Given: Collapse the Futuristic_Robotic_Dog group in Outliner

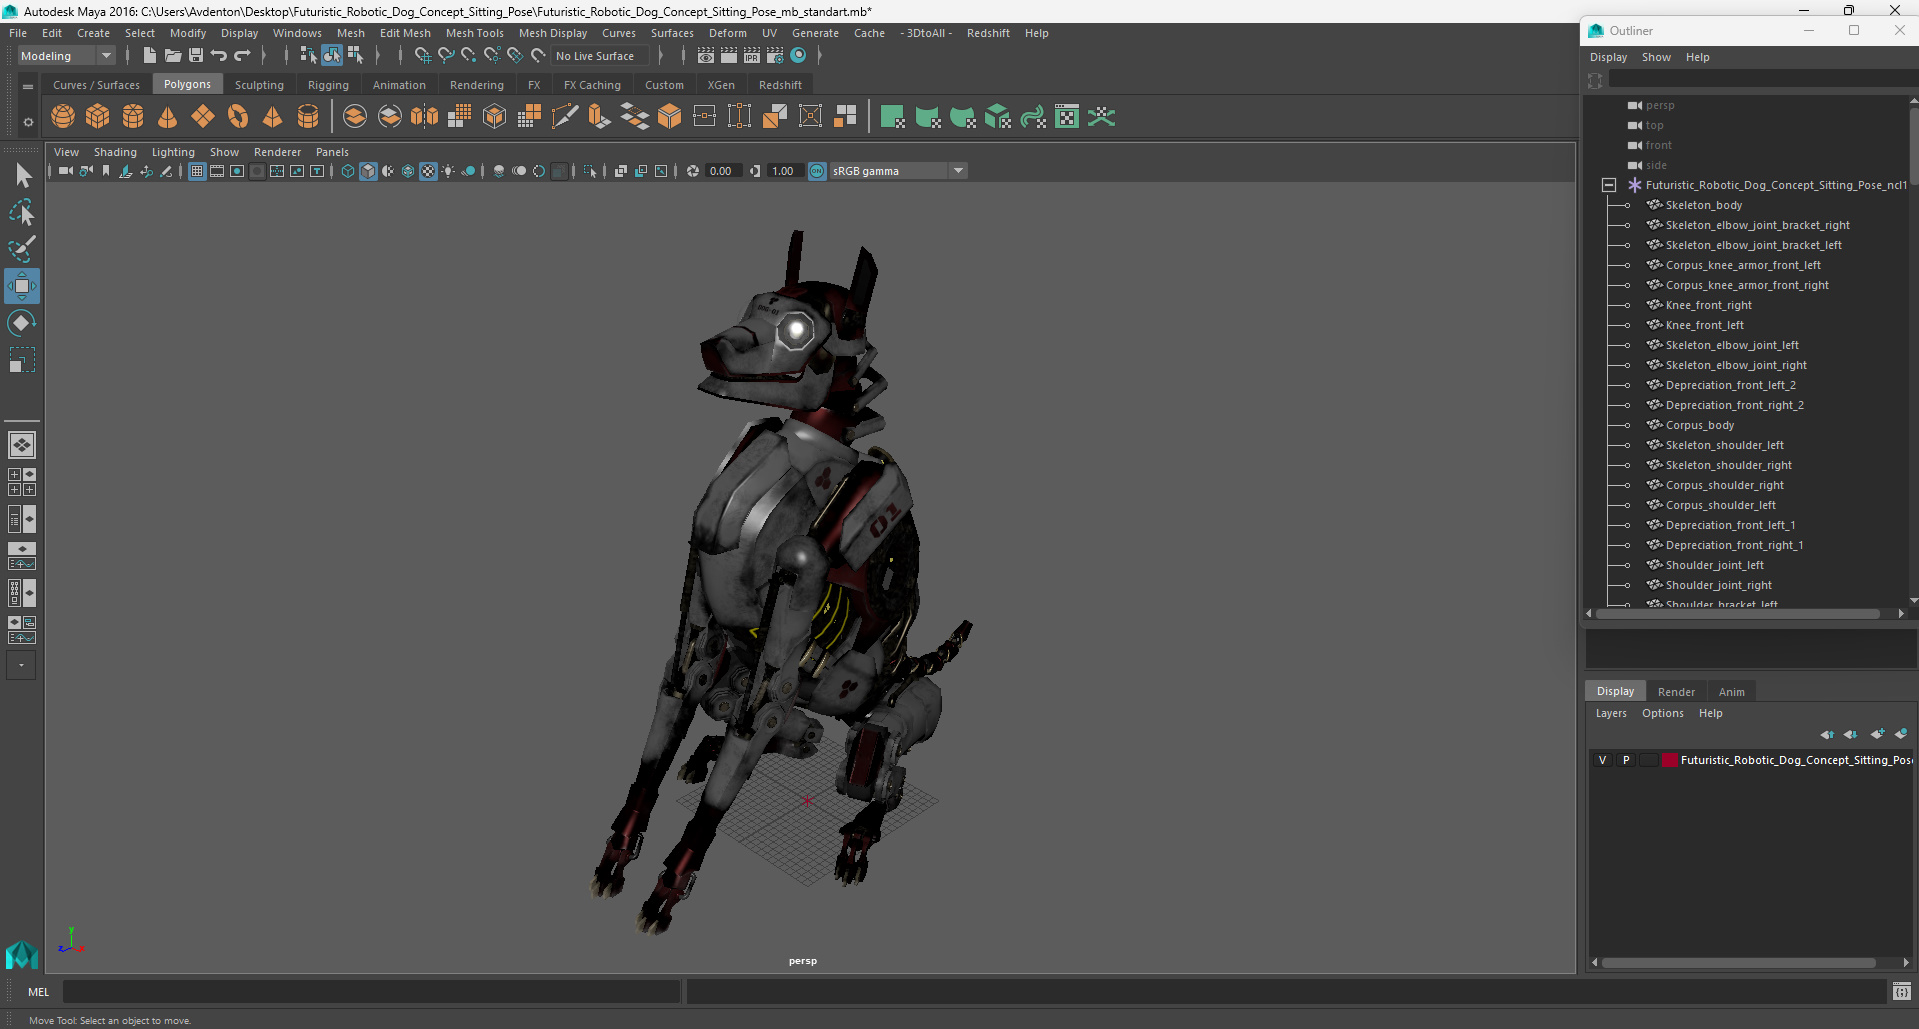Looking at the screenshot, I should [1609, 185].
